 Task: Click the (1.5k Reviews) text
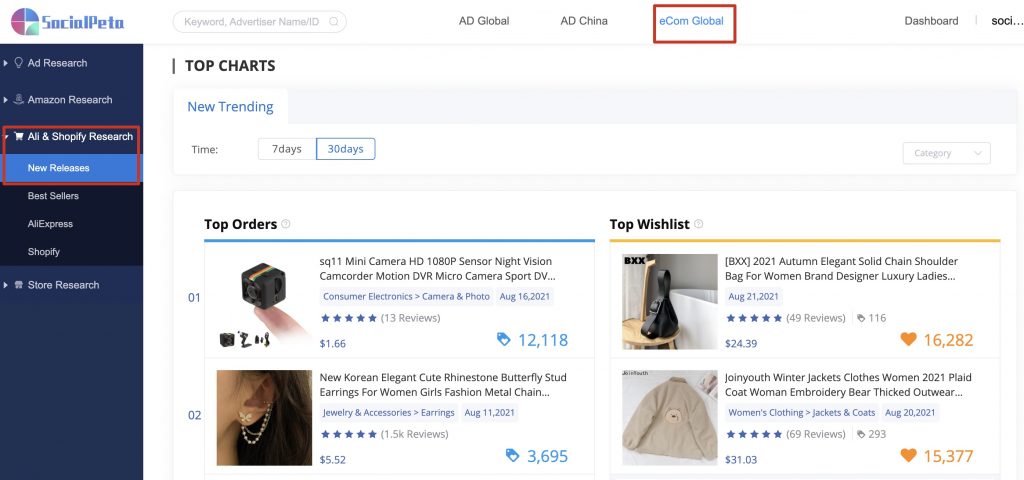click(x=414, y=434)
